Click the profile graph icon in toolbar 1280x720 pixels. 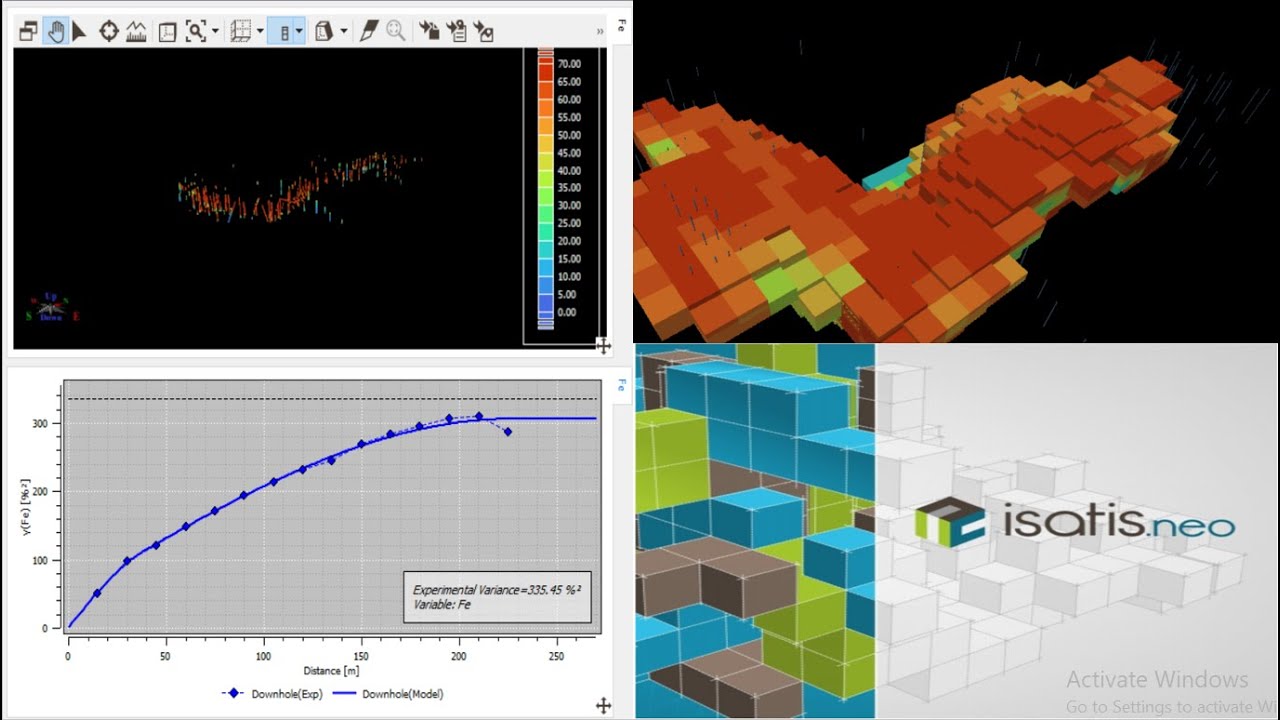[136, 31]
